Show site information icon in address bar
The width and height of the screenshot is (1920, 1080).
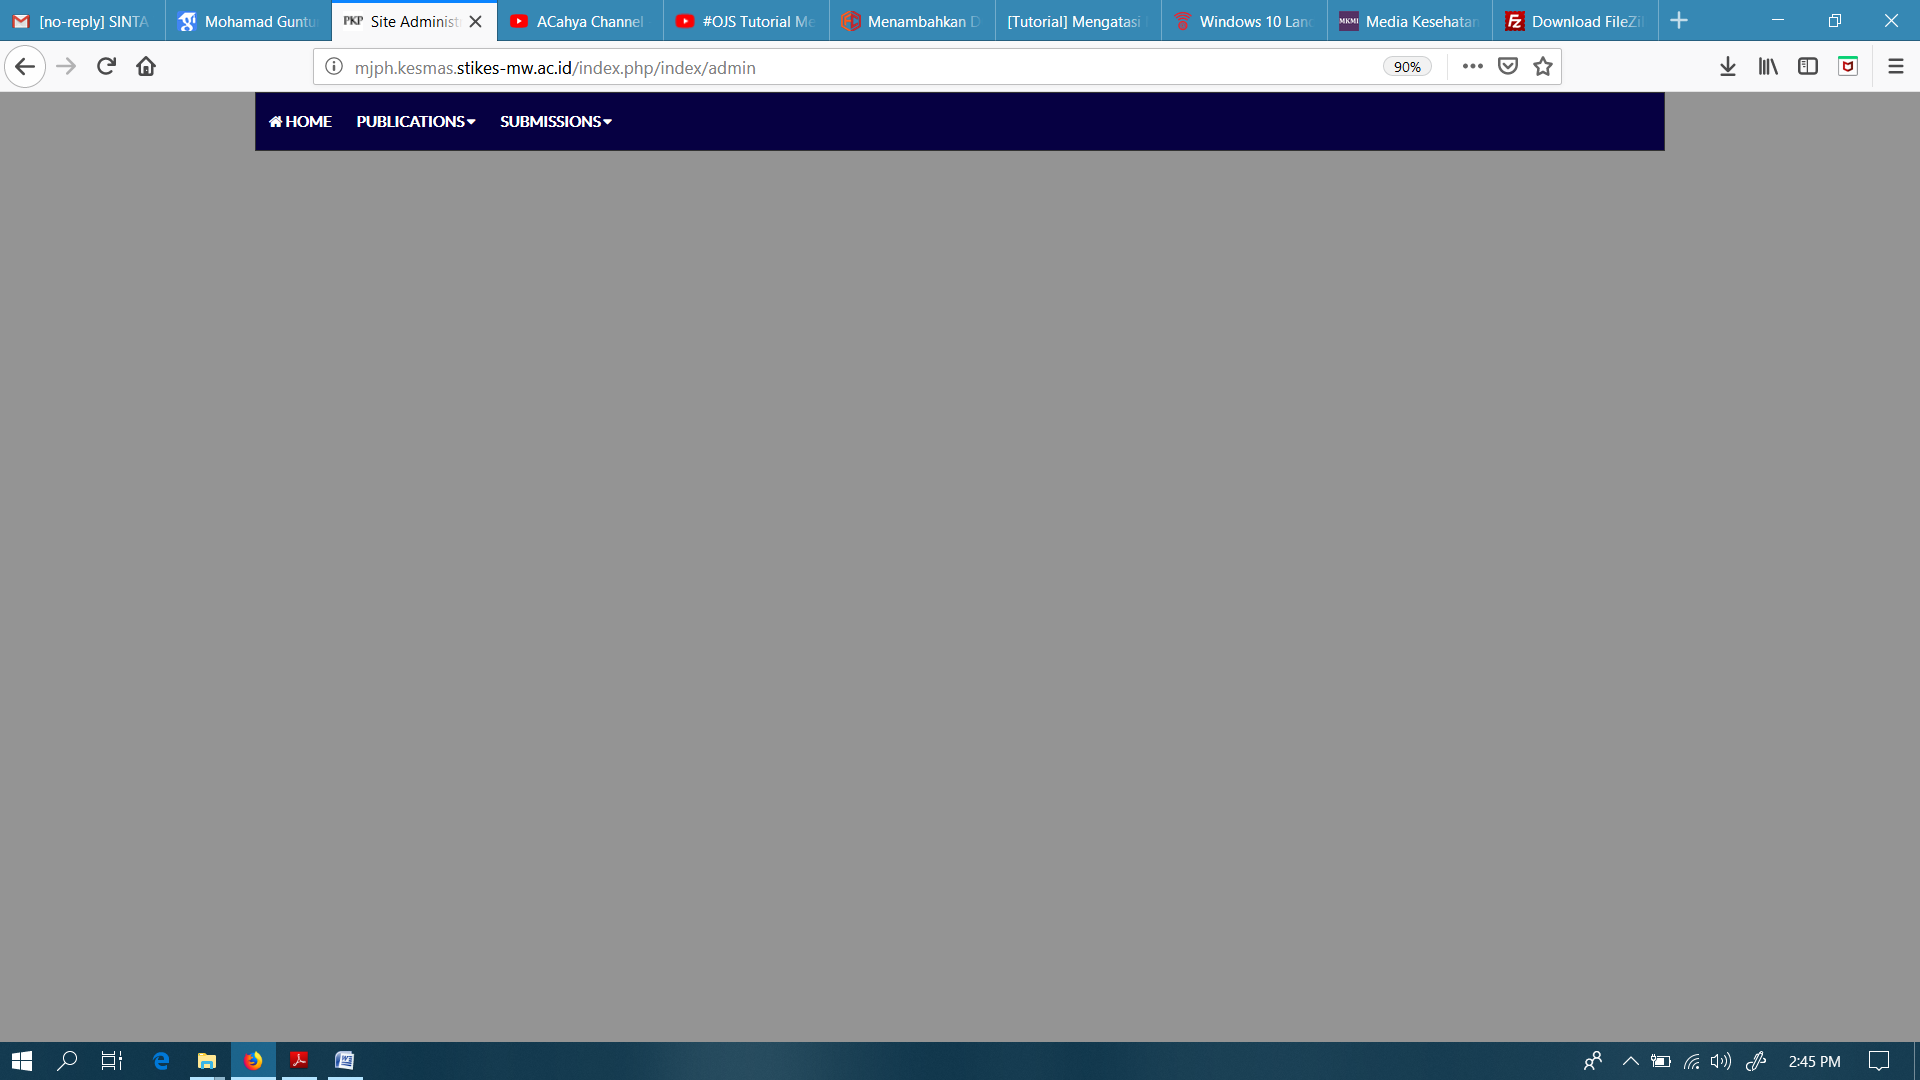tap(334, 67)
